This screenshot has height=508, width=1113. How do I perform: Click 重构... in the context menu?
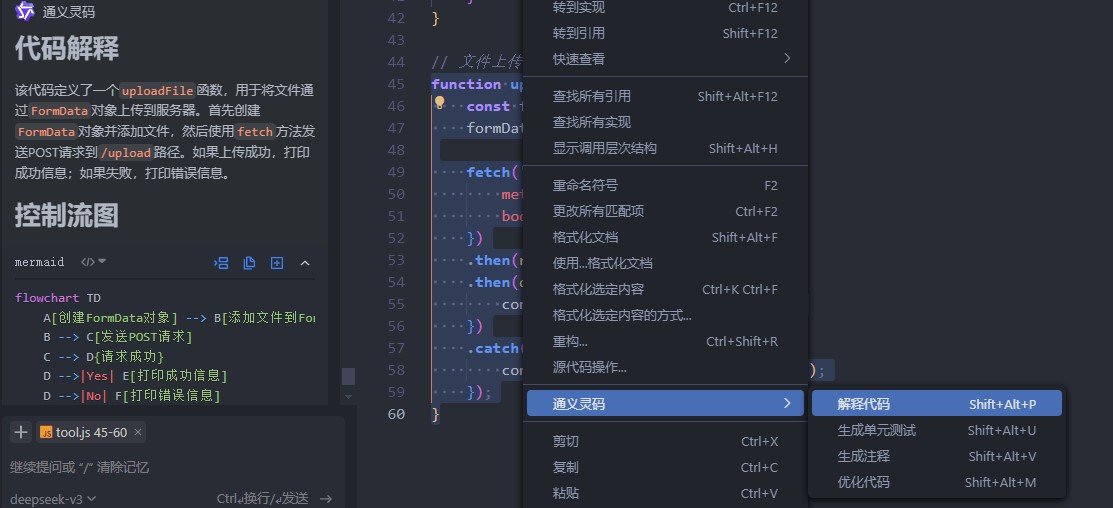tap(665, 341)
